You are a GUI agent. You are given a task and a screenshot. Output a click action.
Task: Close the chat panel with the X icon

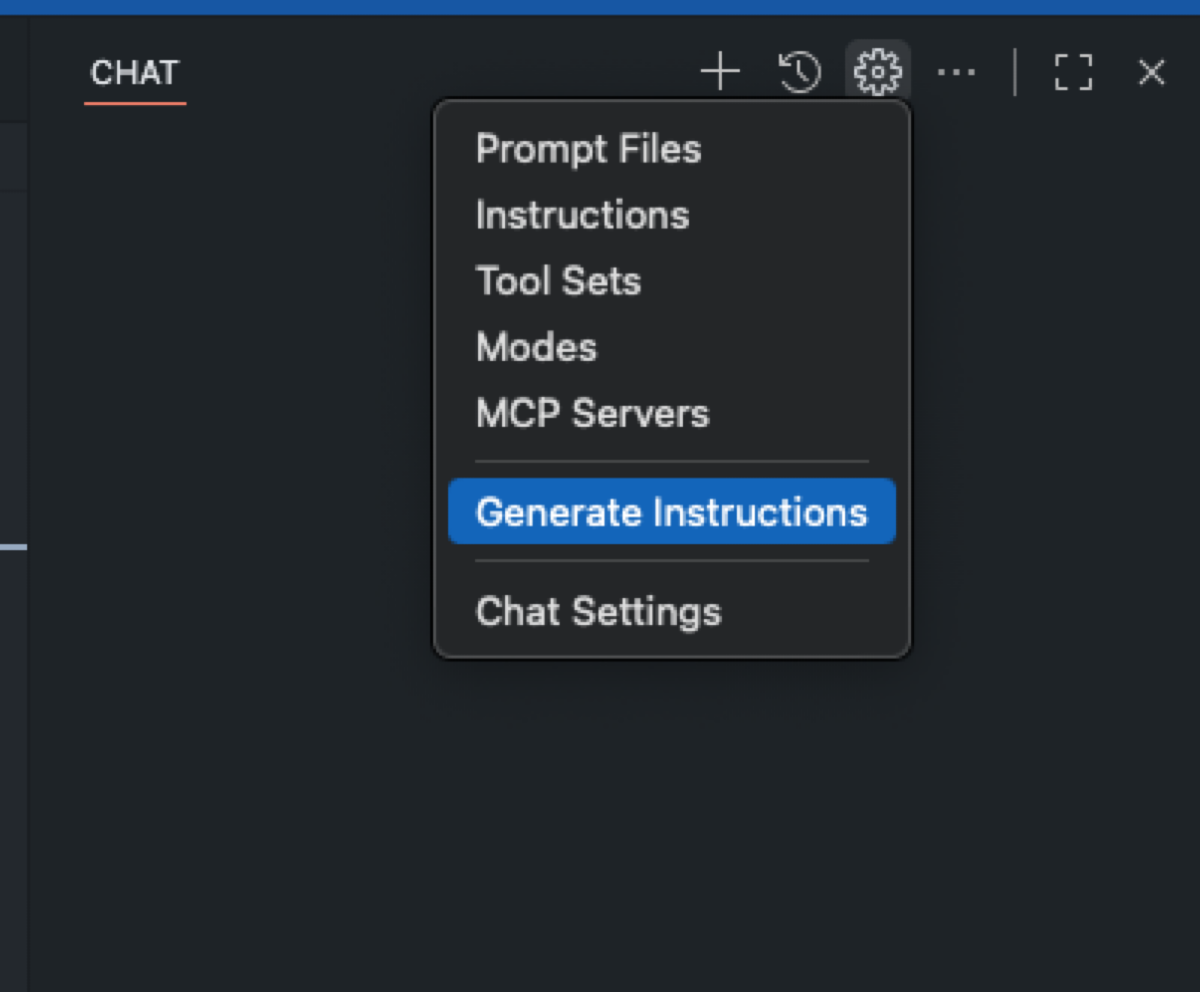1152,72
